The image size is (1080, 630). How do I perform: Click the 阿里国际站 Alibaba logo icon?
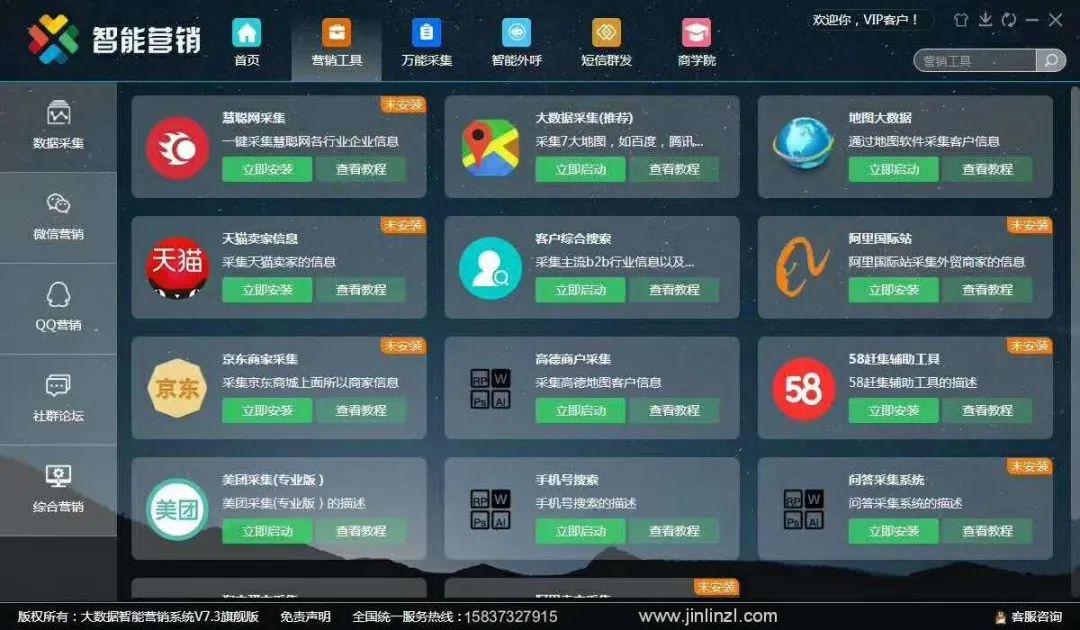tap(803, 267)
